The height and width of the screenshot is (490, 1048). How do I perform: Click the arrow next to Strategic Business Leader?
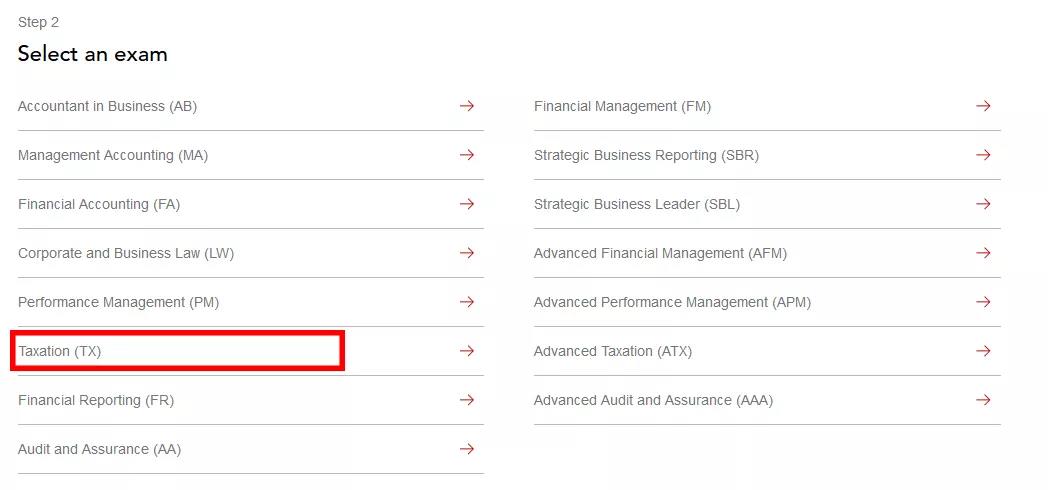(982, 204)
